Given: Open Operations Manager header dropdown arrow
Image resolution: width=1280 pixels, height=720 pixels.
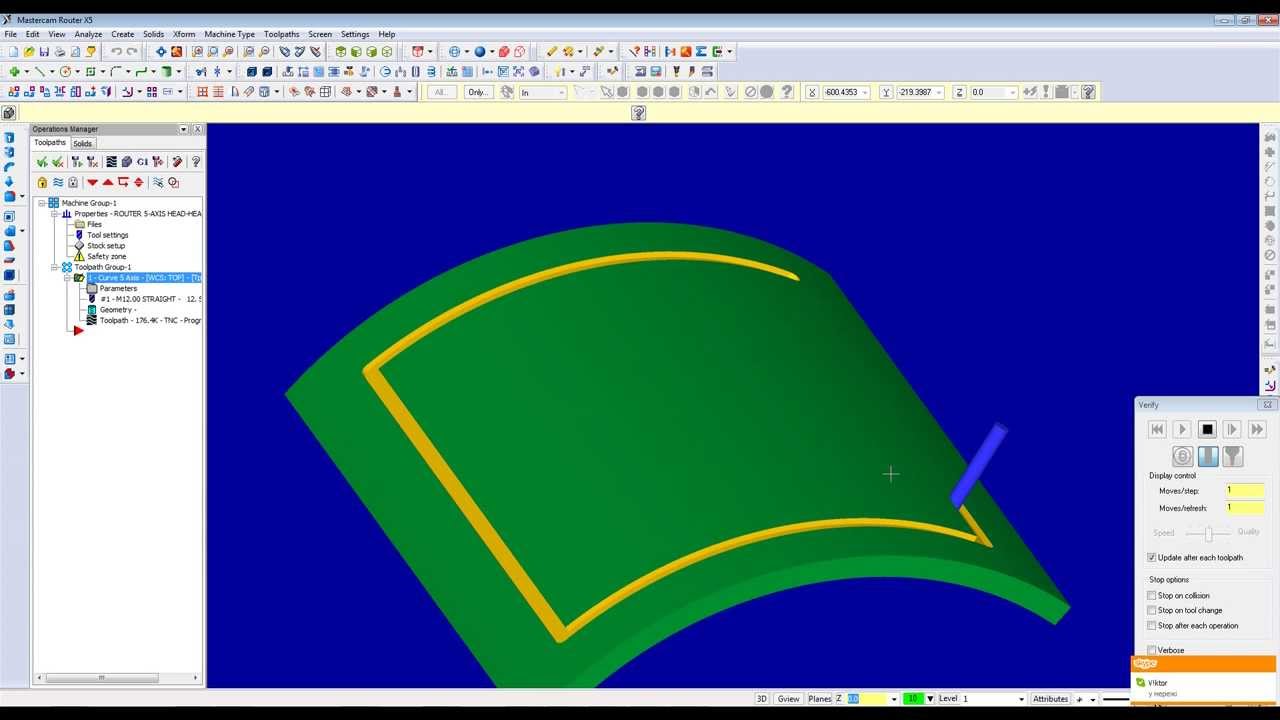Looking at the screenshot, I should (x=183, y=129).
